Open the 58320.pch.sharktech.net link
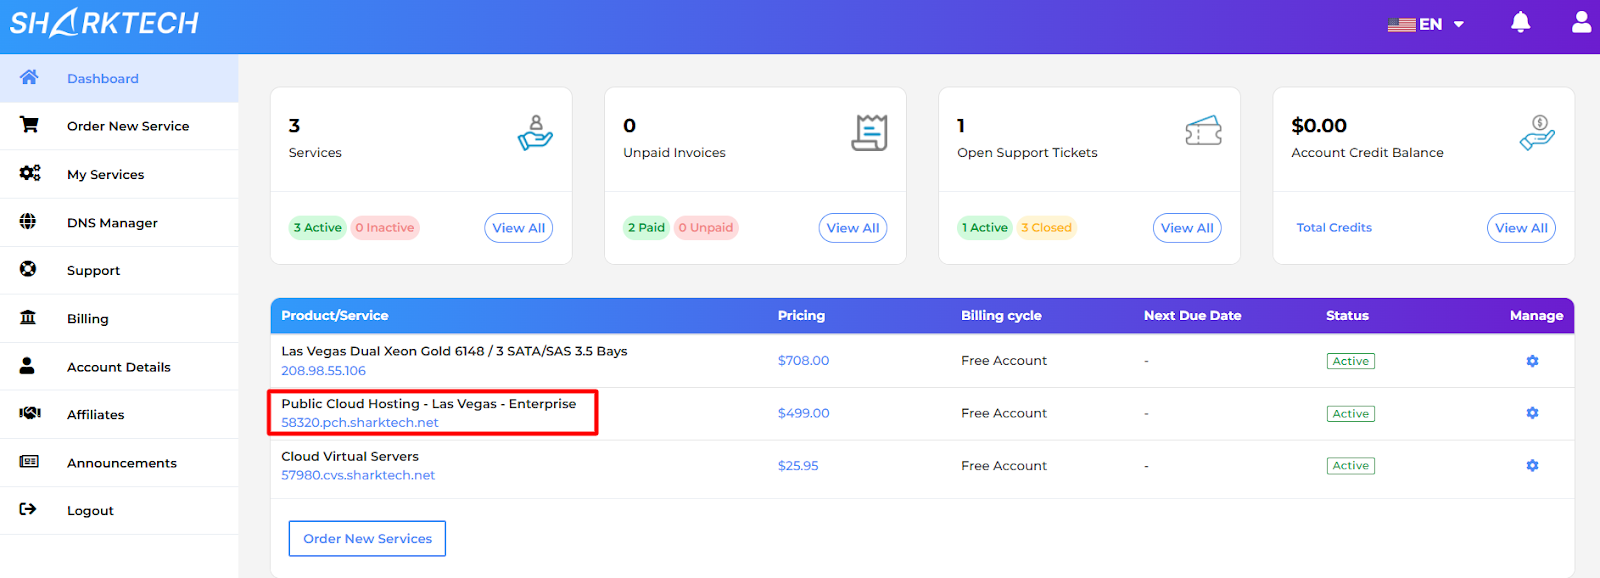The width and height of the screenshot is (1600, 578). coord(360,423)
